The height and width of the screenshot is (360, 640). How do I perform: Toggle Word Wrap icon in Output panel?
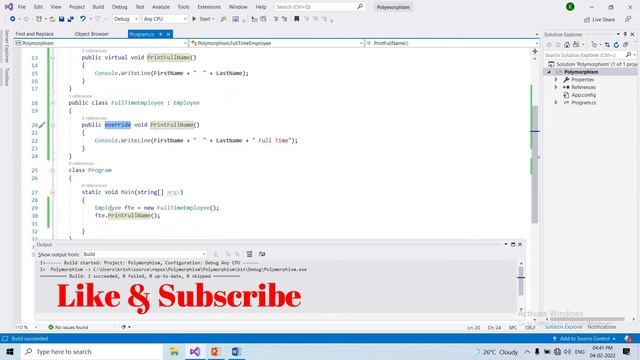[262, 254]
